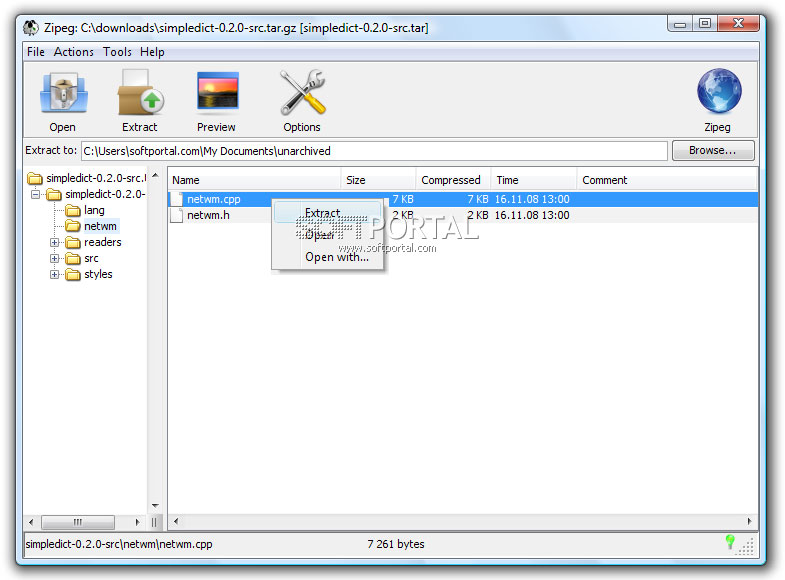Click the netwm folder icon in tree
This screenshot has height=580, width=785.
coord(73,226)
